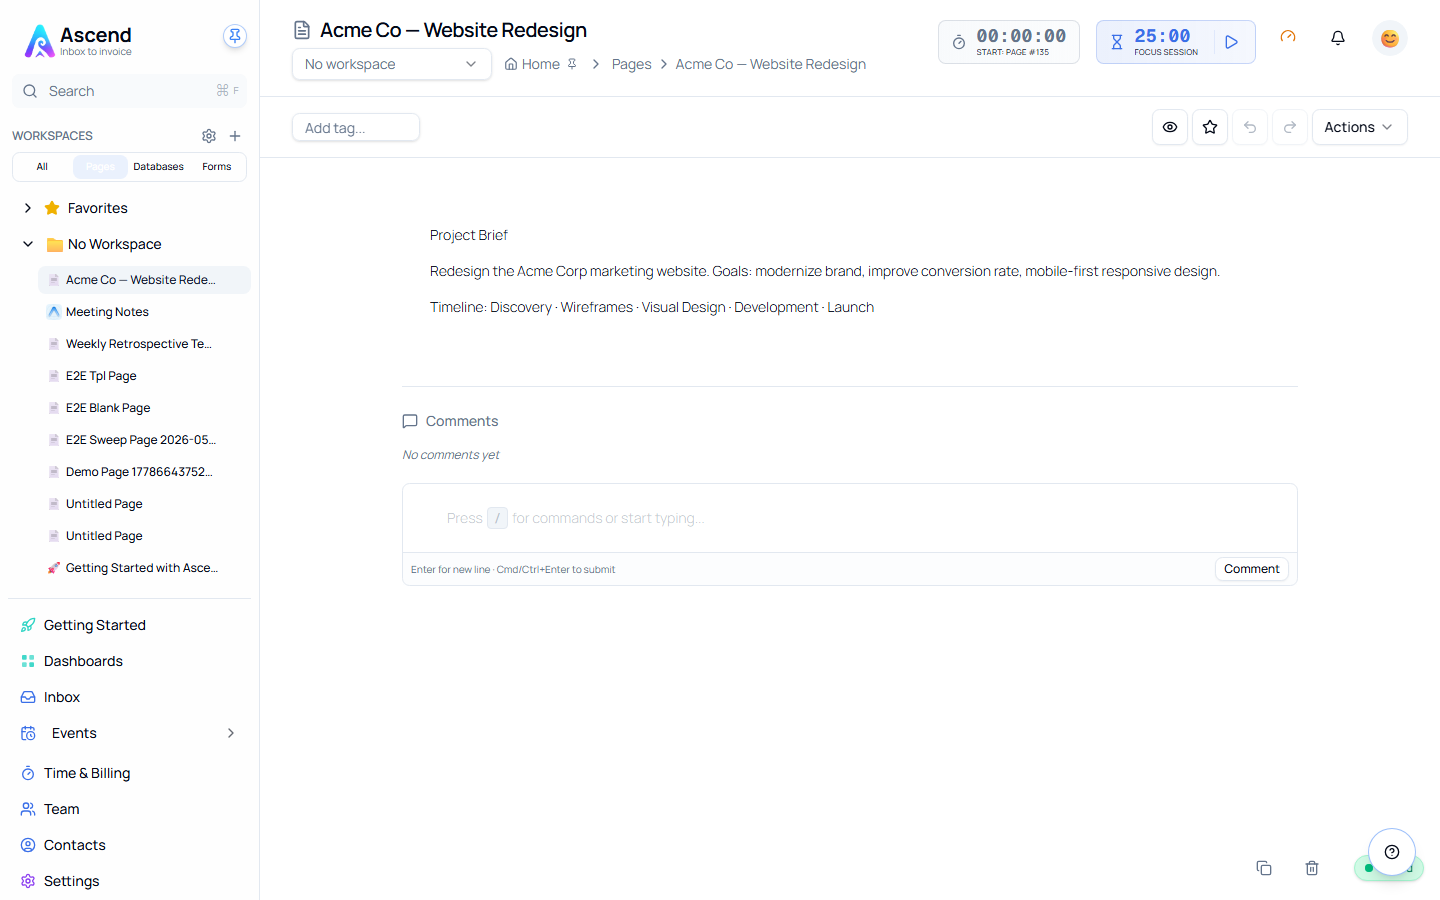
Task: Open Acme Co — Website Redesign page in sidebar
Action: (144, 280)
